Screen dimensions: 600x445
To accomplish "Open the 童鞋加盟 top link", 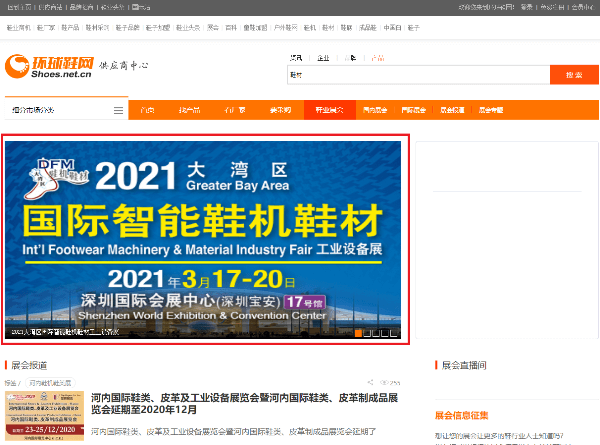I will click(255, 28).
